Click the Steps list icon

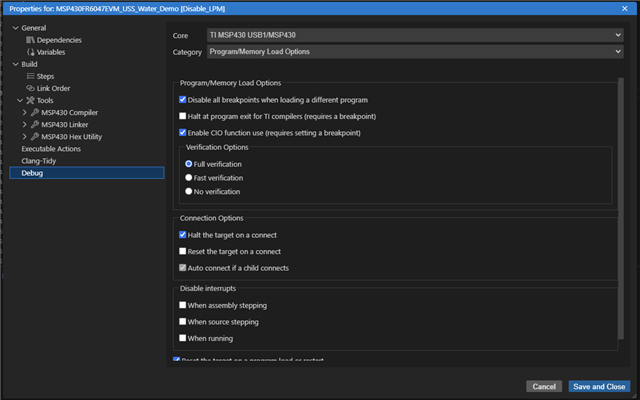30,76
